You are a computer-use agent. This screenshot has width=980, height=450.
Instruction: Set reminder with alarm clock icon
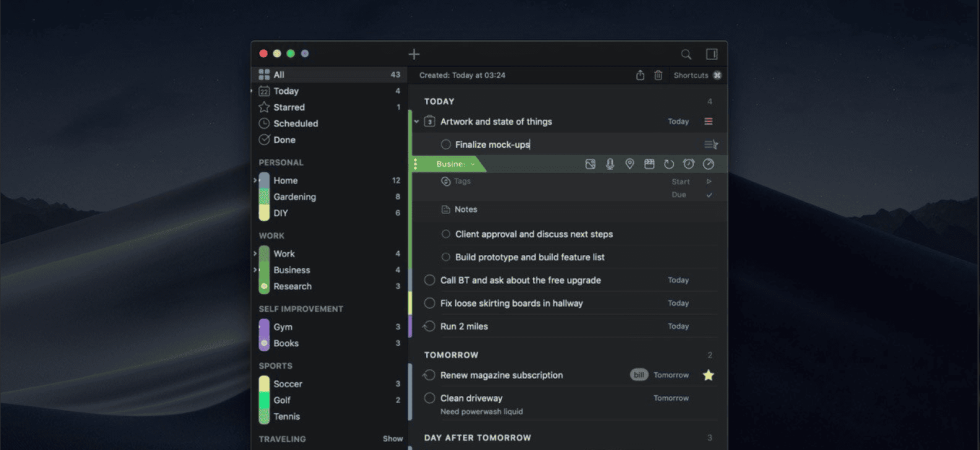coord(689,164)
